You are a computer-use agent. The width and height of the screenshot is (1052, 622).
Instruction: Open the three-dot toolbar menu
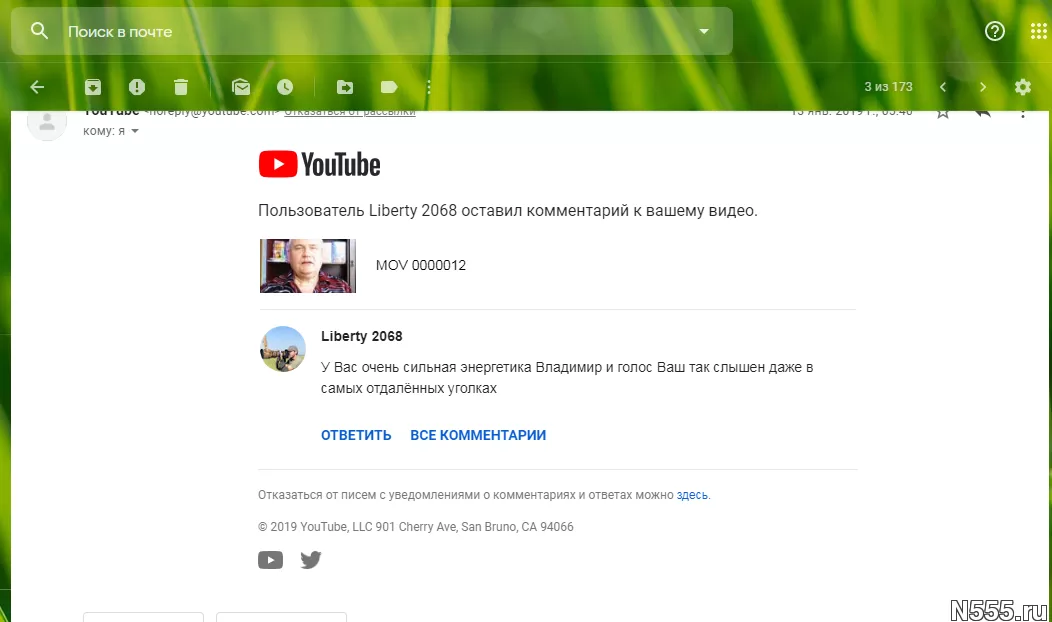click(429, 87)
